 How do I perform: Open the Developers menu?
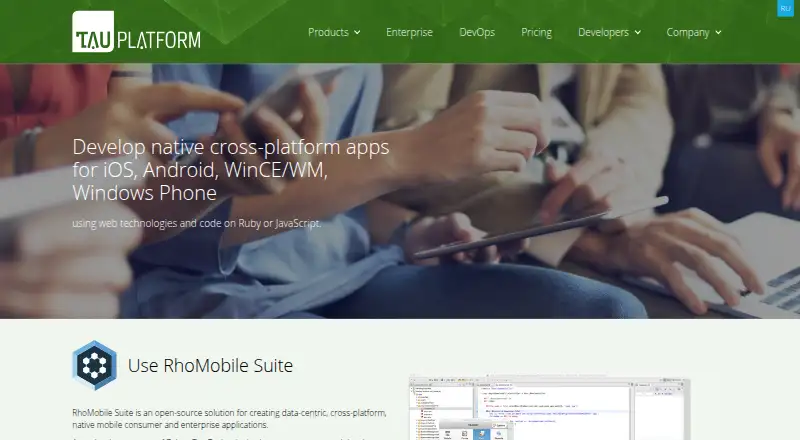[603, 32]
